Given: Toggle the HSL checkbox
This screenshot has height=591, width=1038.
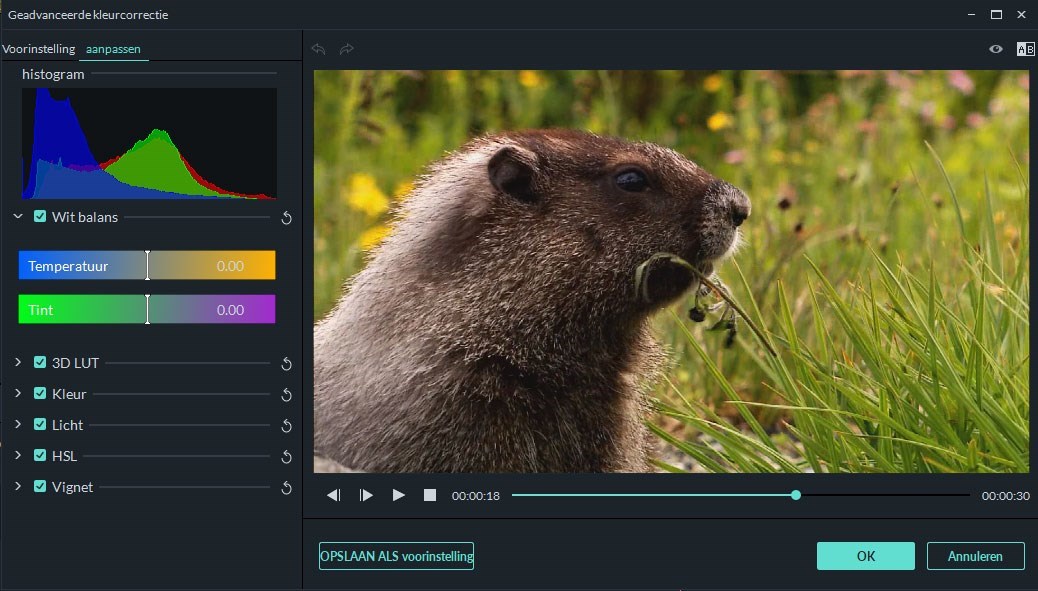Looking at the screenshot, I should pyautogui.click(x=40, y=455).
